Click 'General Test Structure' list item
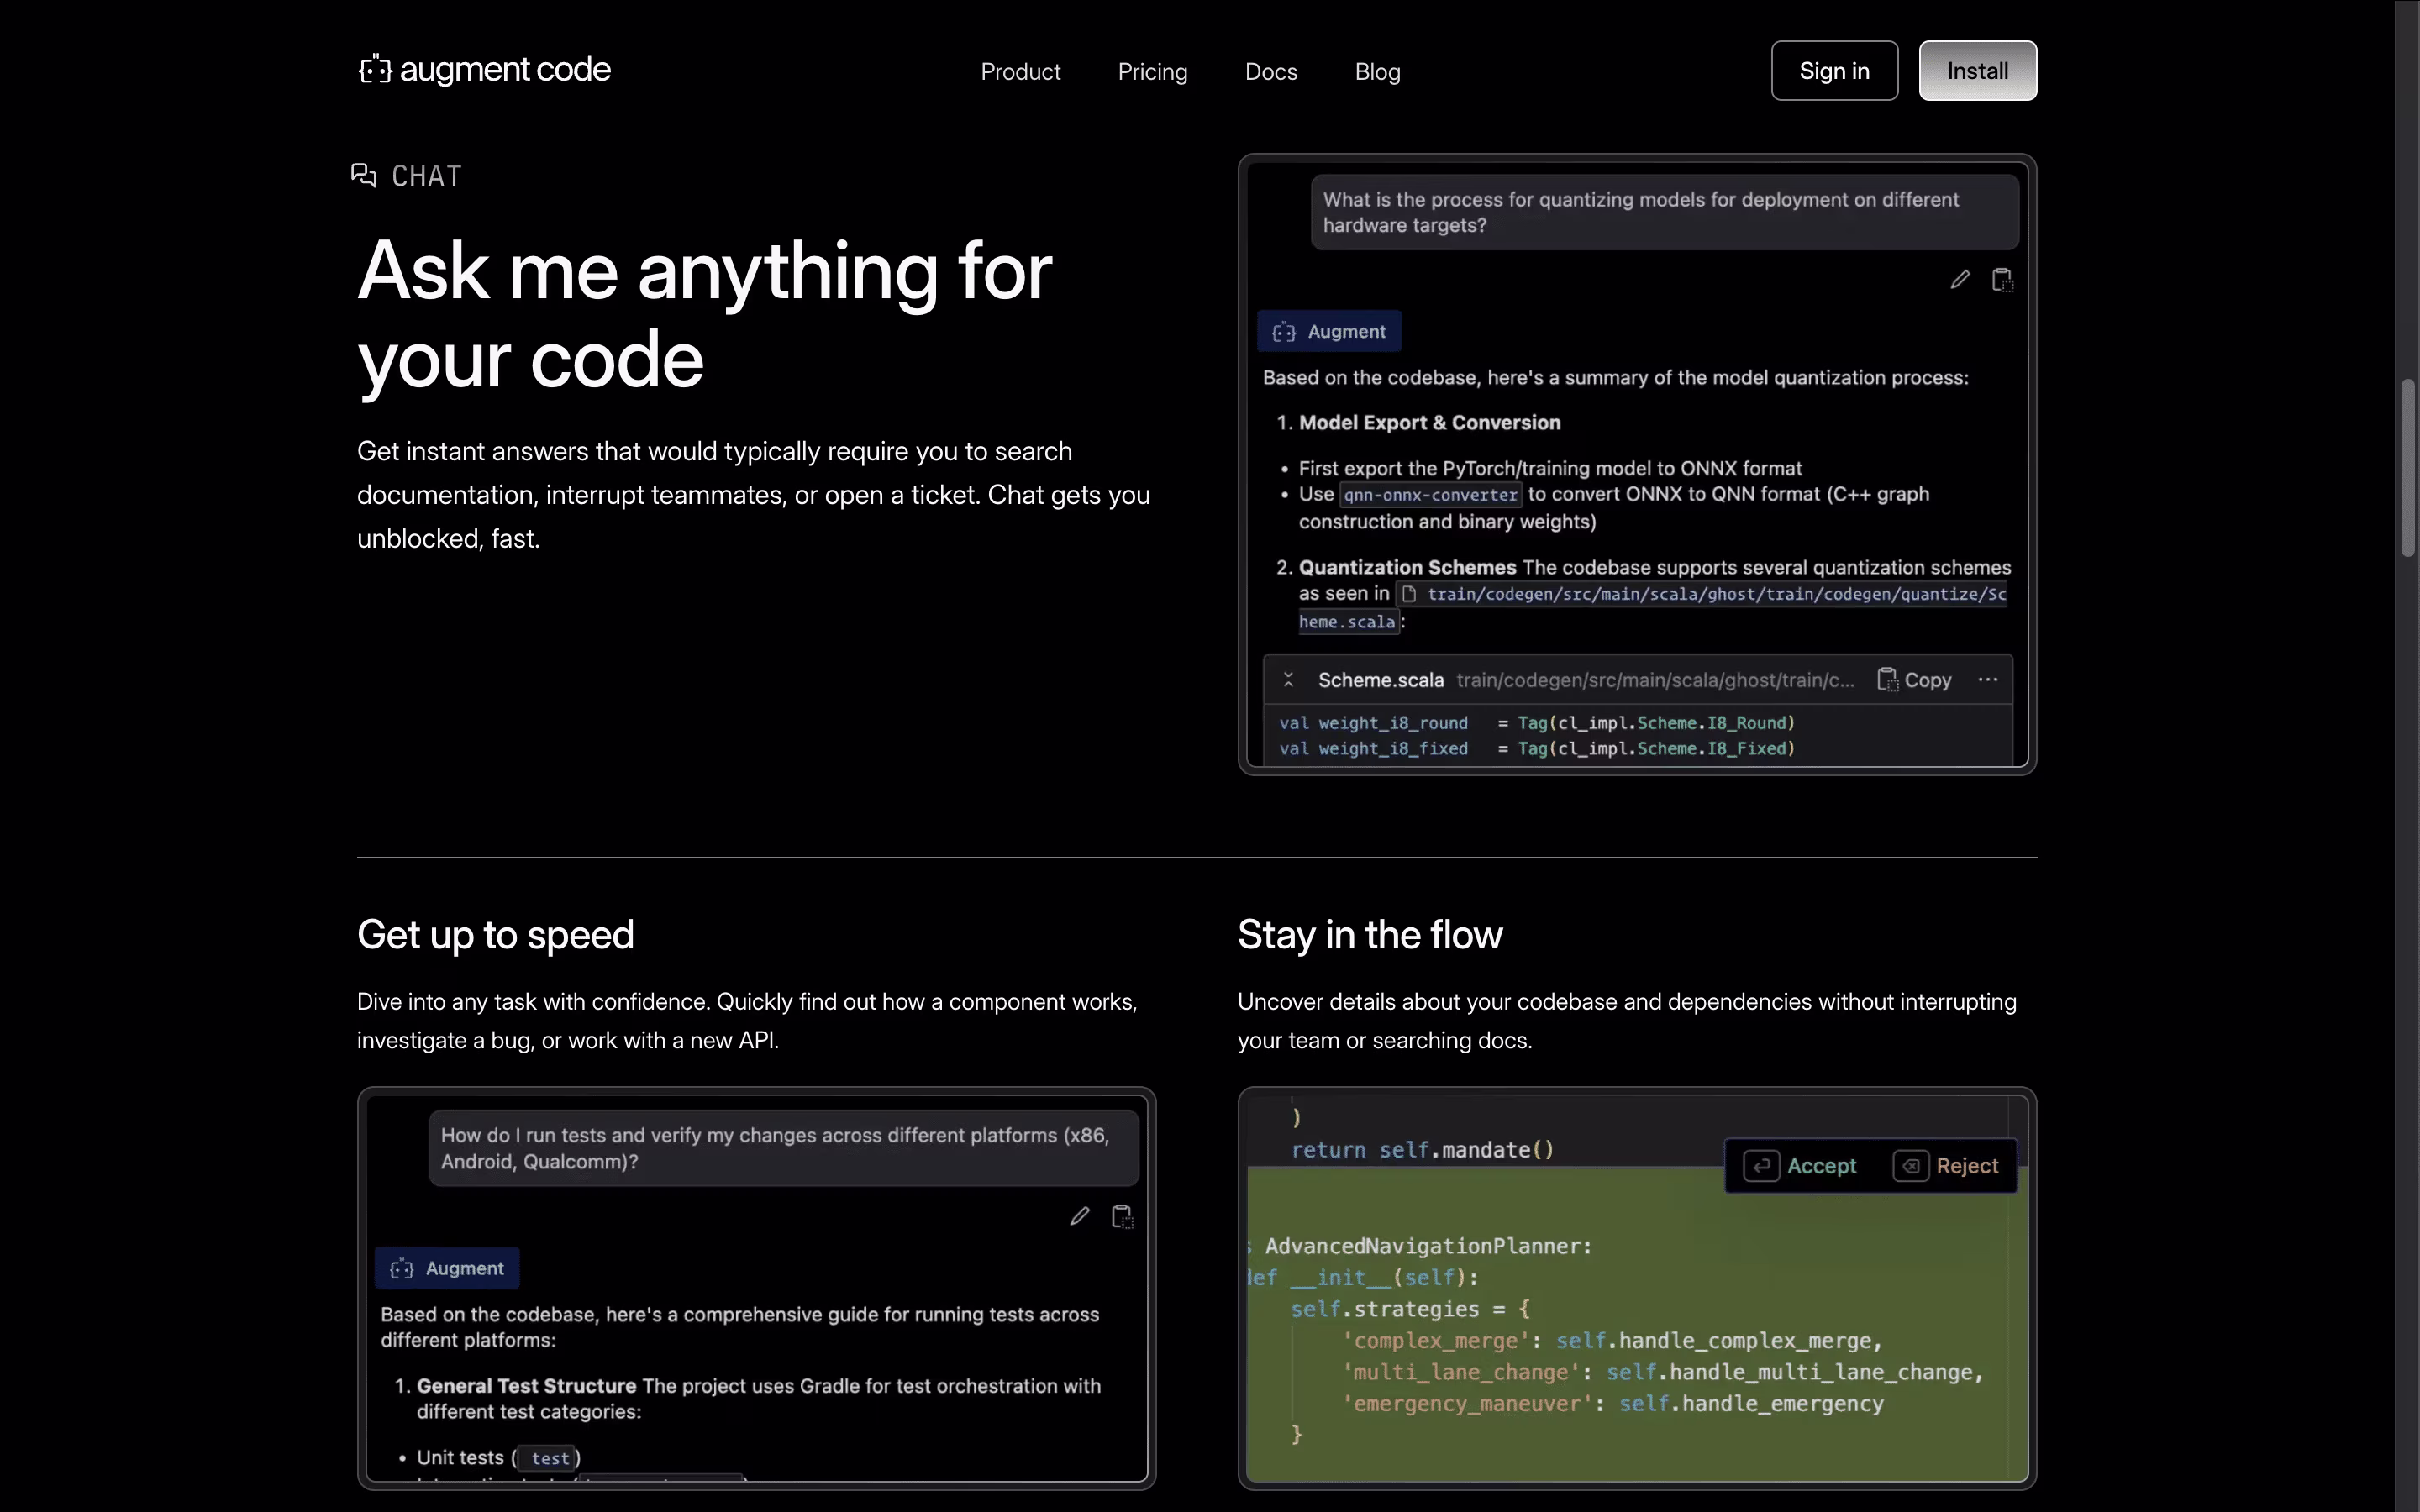 (526, 1386)
